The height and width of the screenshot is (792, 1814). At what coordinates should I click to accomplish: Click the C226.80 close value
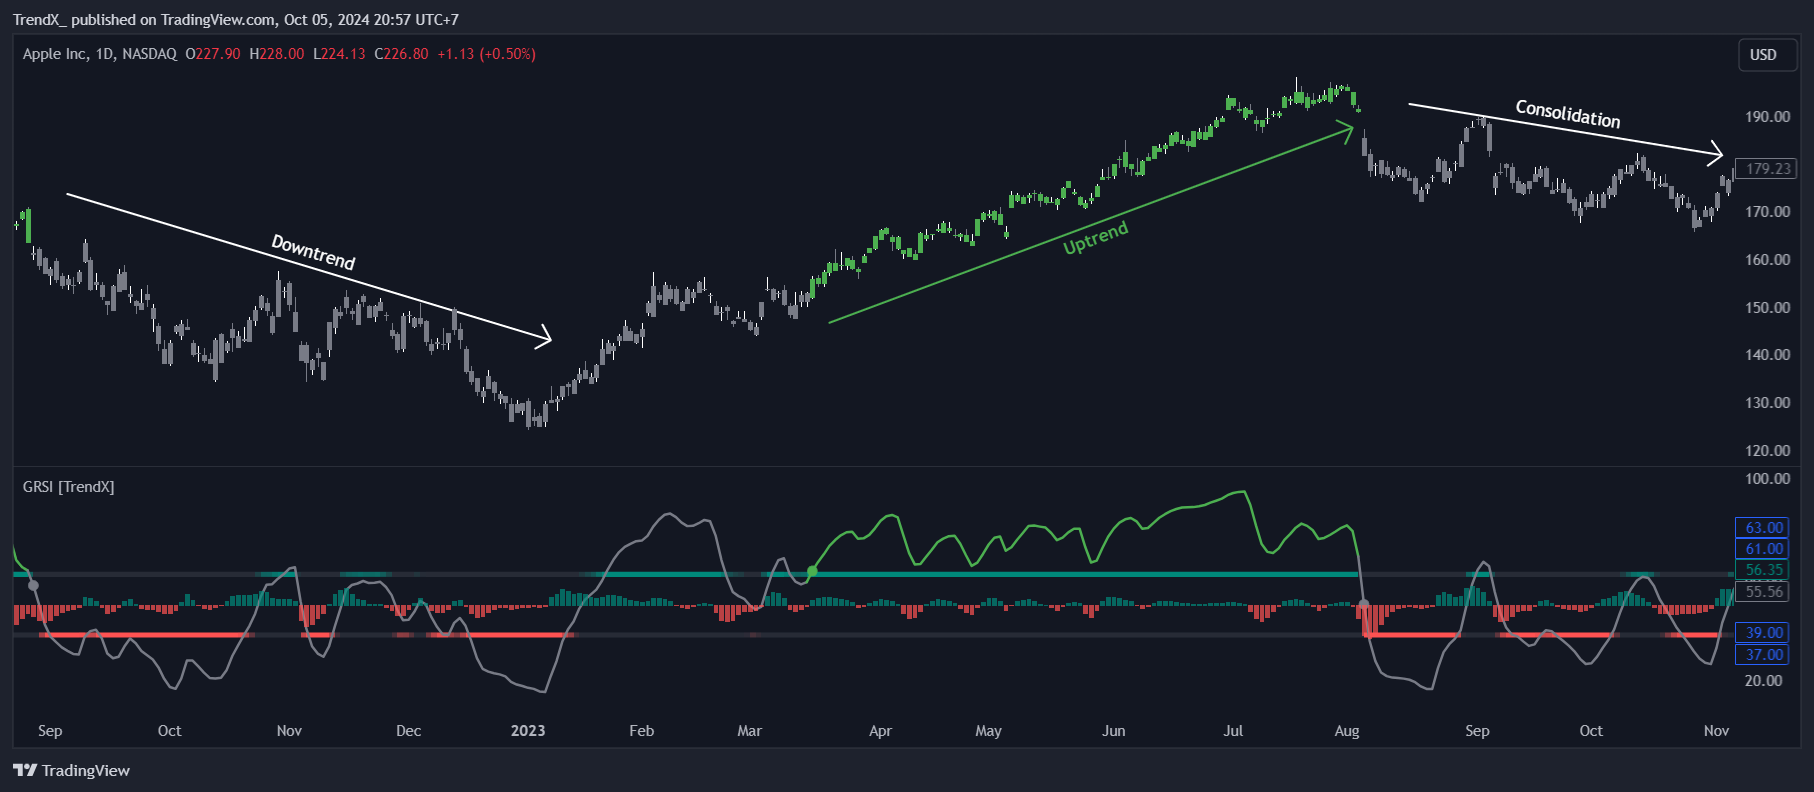point(401,54)
